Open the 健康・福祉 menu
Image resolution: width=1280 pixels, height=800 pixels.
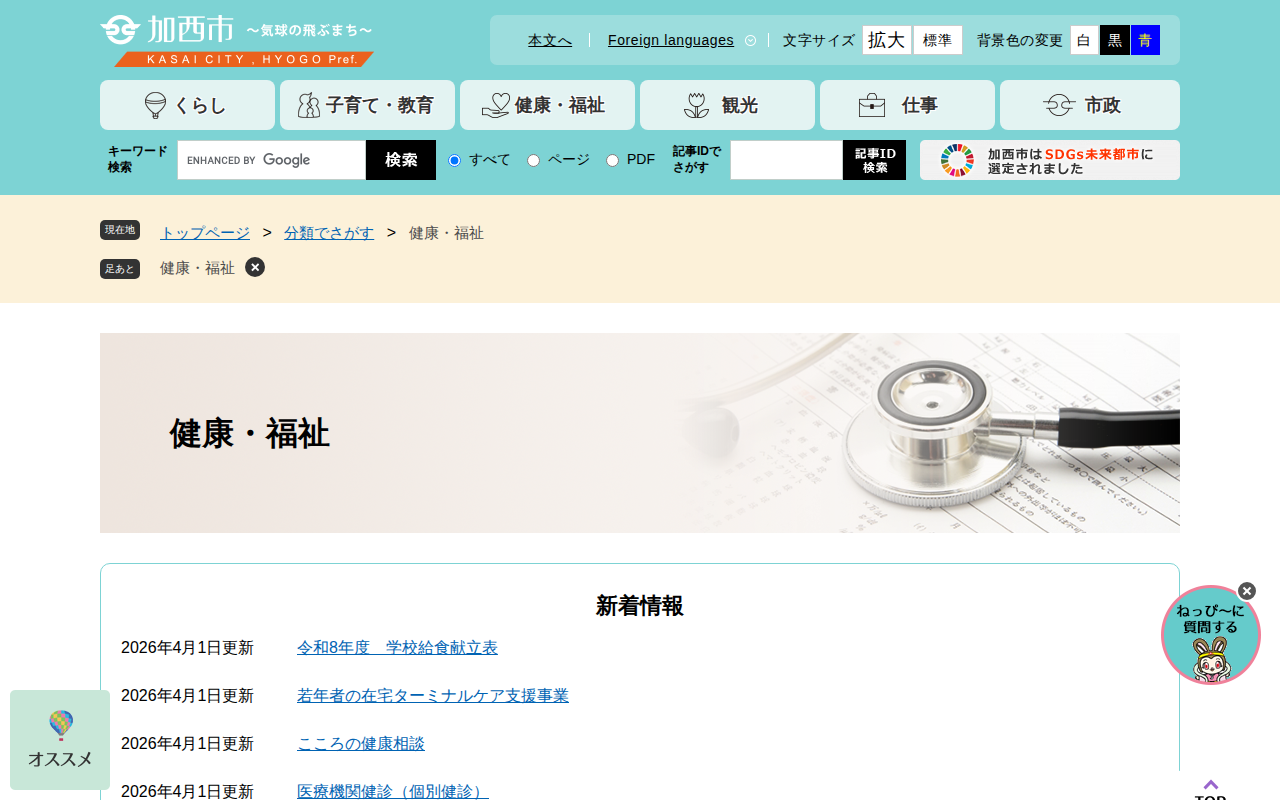click(547, 105)
